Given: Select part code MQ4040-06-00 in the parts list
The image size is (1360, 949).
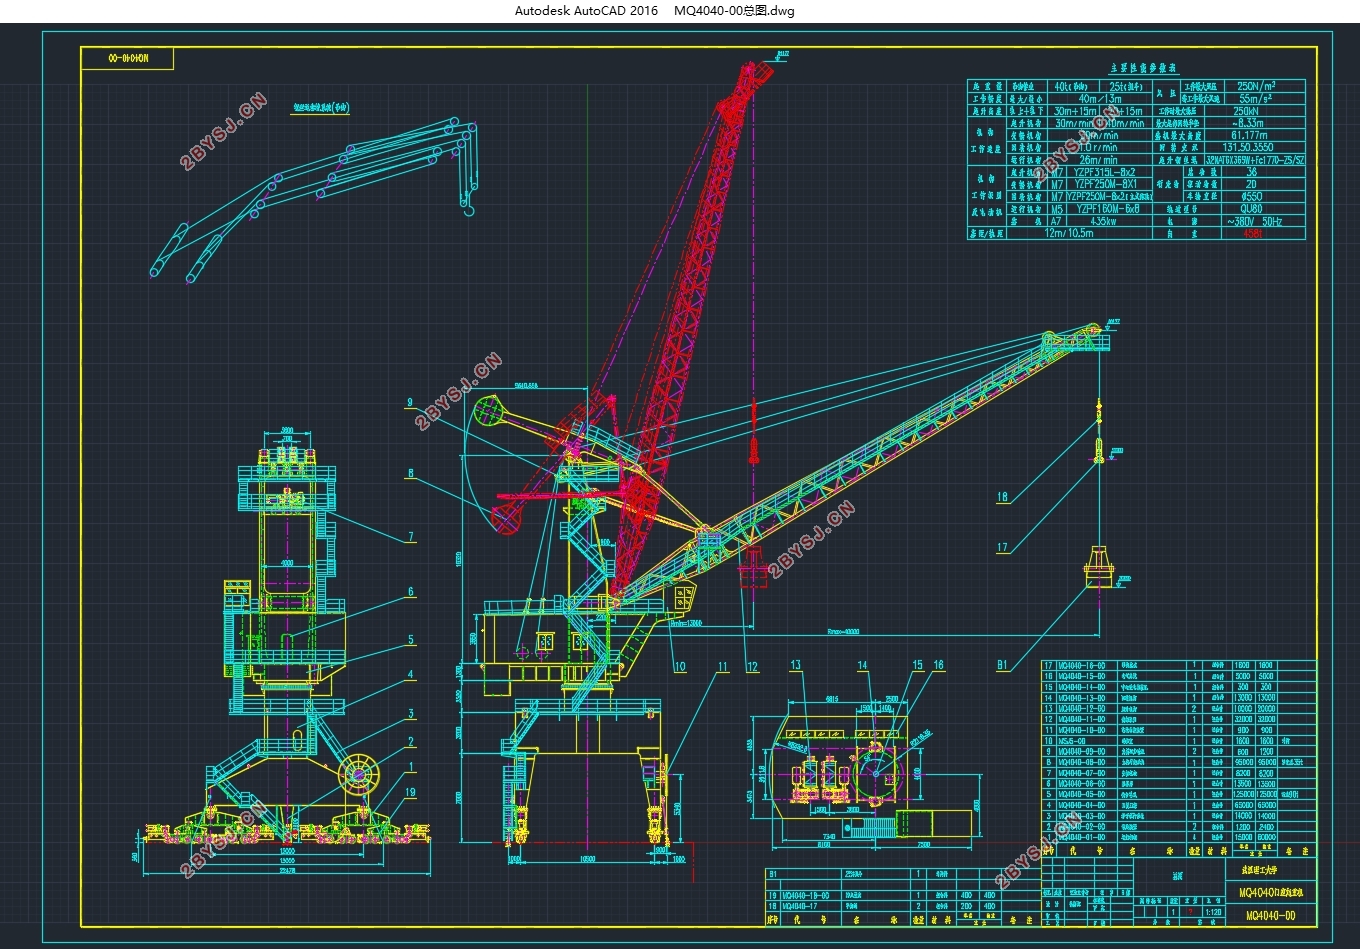Looking at the screenshot, I should point(1081,784).
